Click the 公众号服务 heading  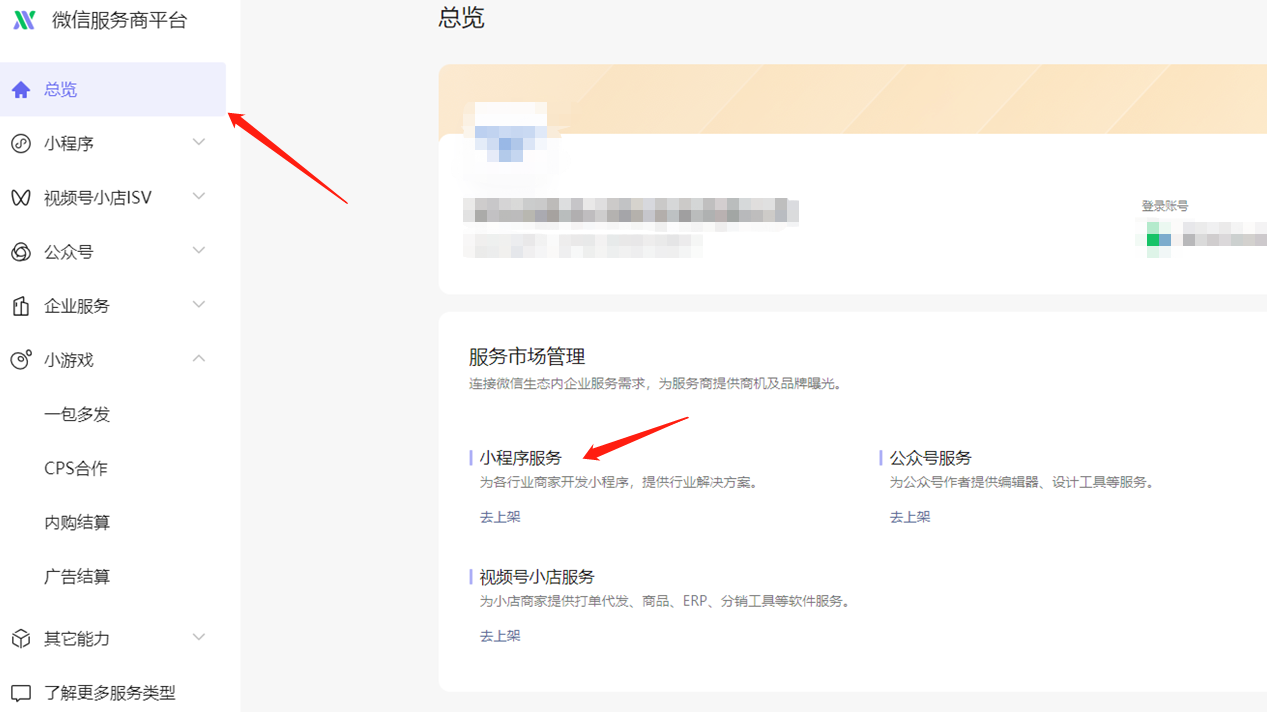pyautogui.click(x=931, y=458)
